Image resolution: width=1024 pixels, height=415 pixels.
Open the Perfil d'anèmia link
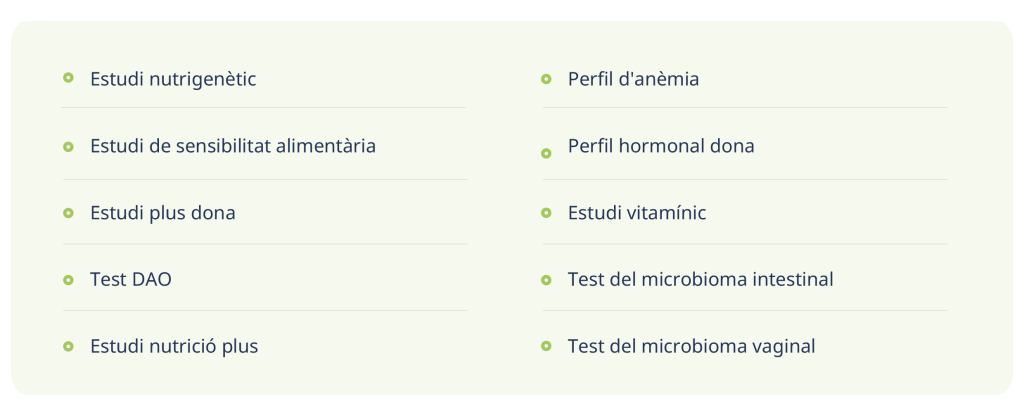point(633,79)
